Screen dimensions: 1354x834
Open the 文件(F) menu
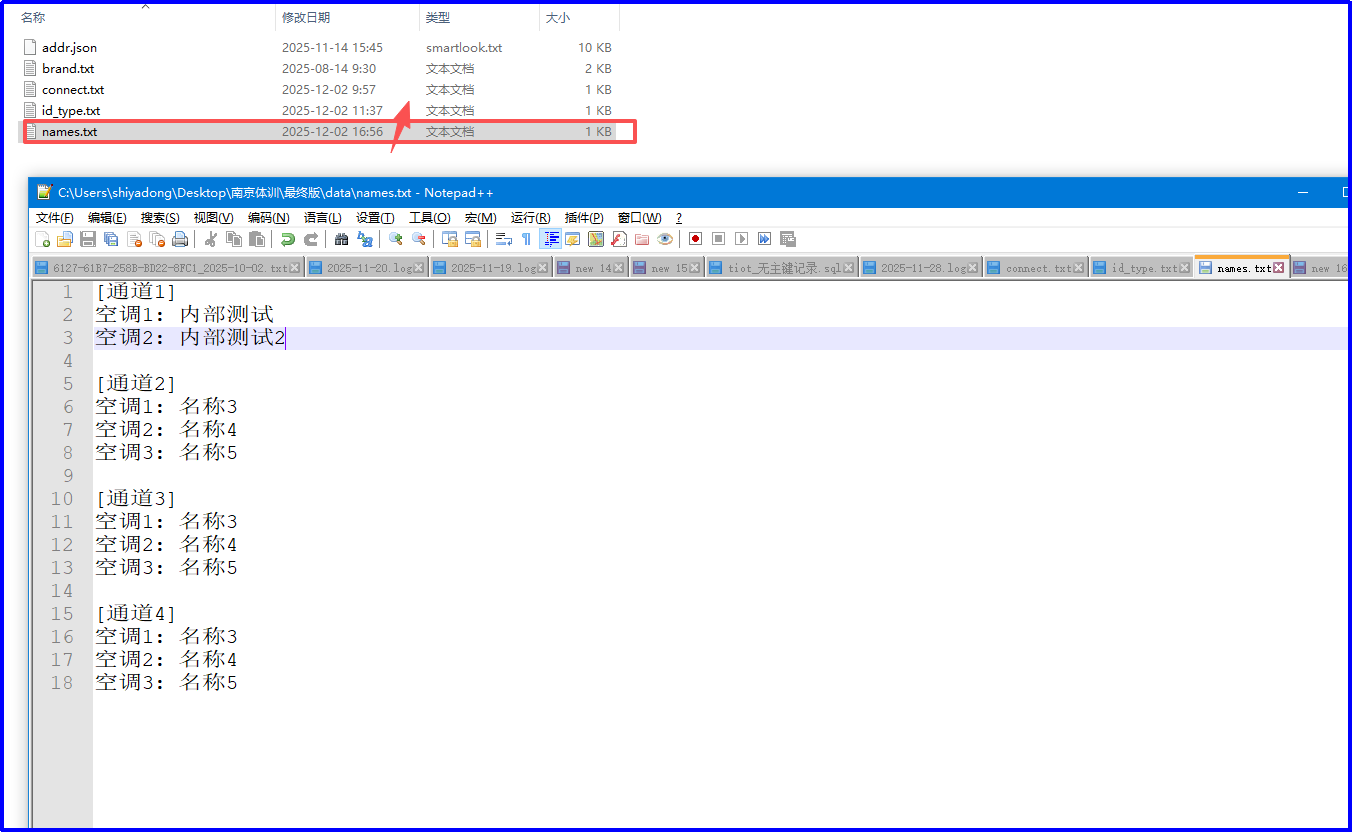click(54, 218)
